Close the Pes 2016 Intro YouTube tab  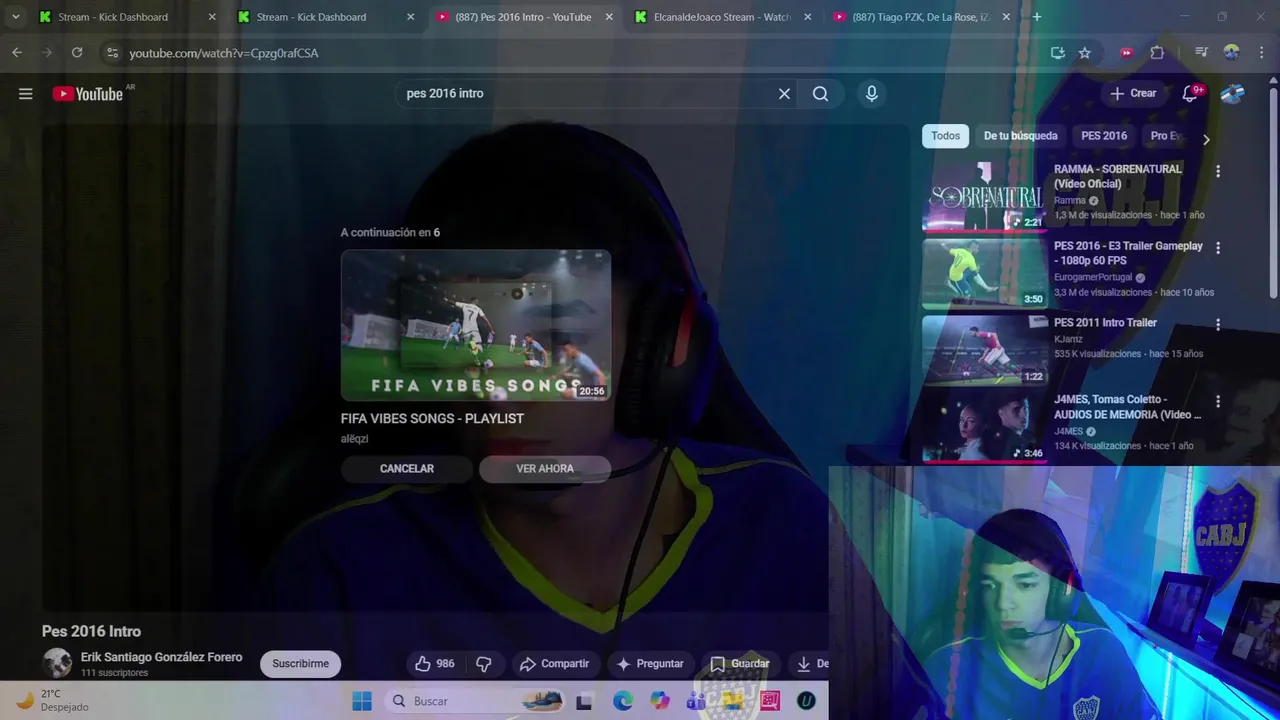(609, 17)
